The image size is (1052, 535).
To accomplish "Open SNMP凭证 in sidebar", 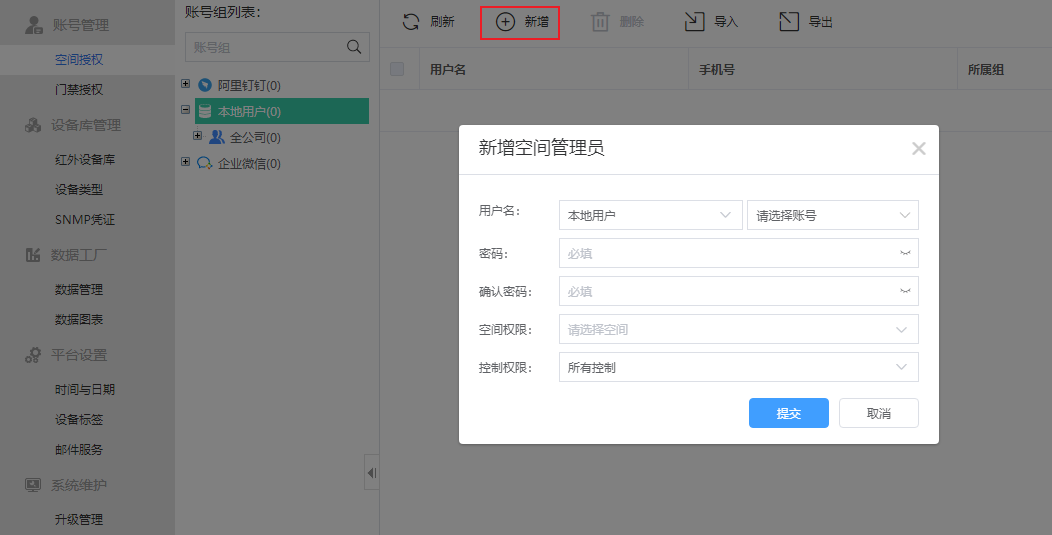I will click(x=85, y=220).
